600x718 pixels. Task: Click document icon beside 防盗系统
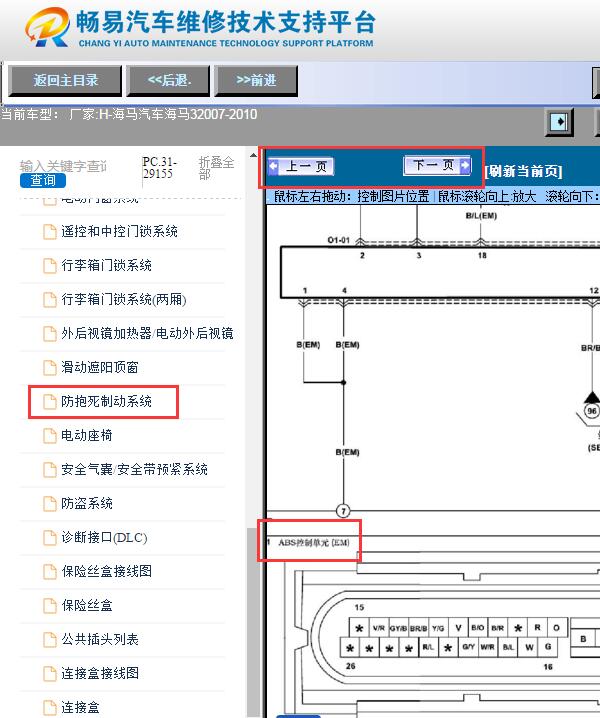pos(49,504)
